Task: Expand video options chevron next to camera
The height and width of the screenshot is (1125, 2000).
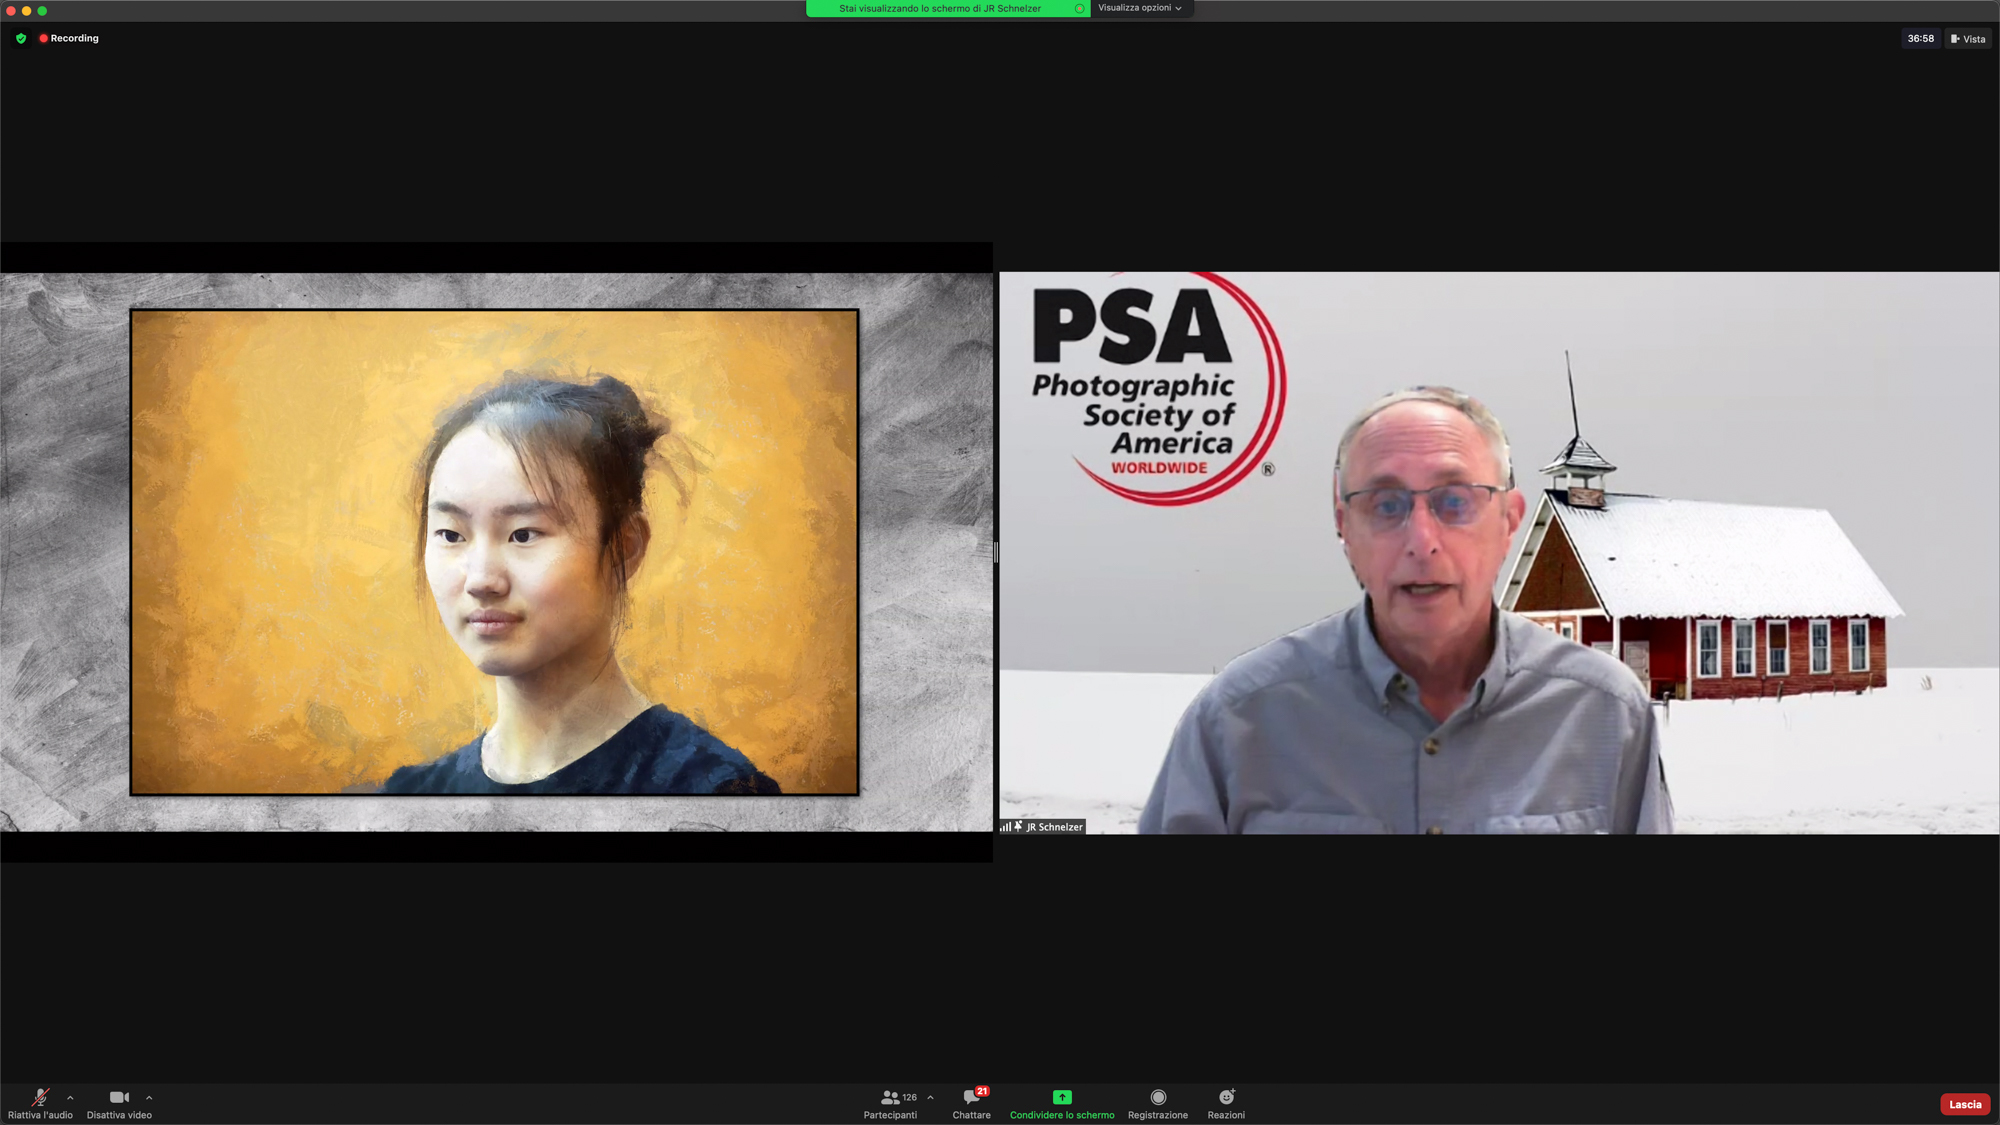Action: 149,1097
